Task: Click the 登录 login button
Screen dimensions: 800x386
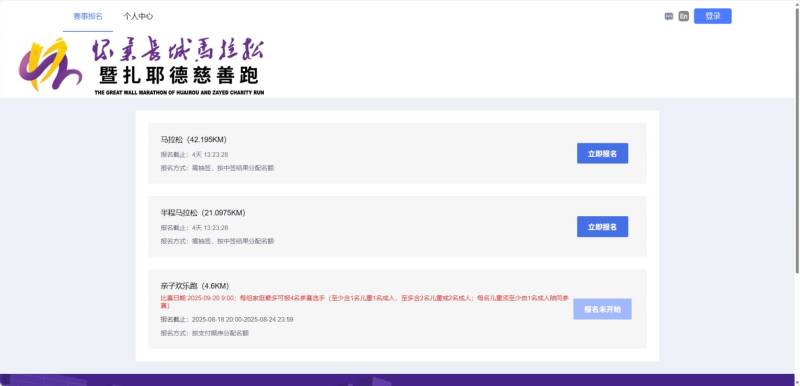Action: click(713, 16)
